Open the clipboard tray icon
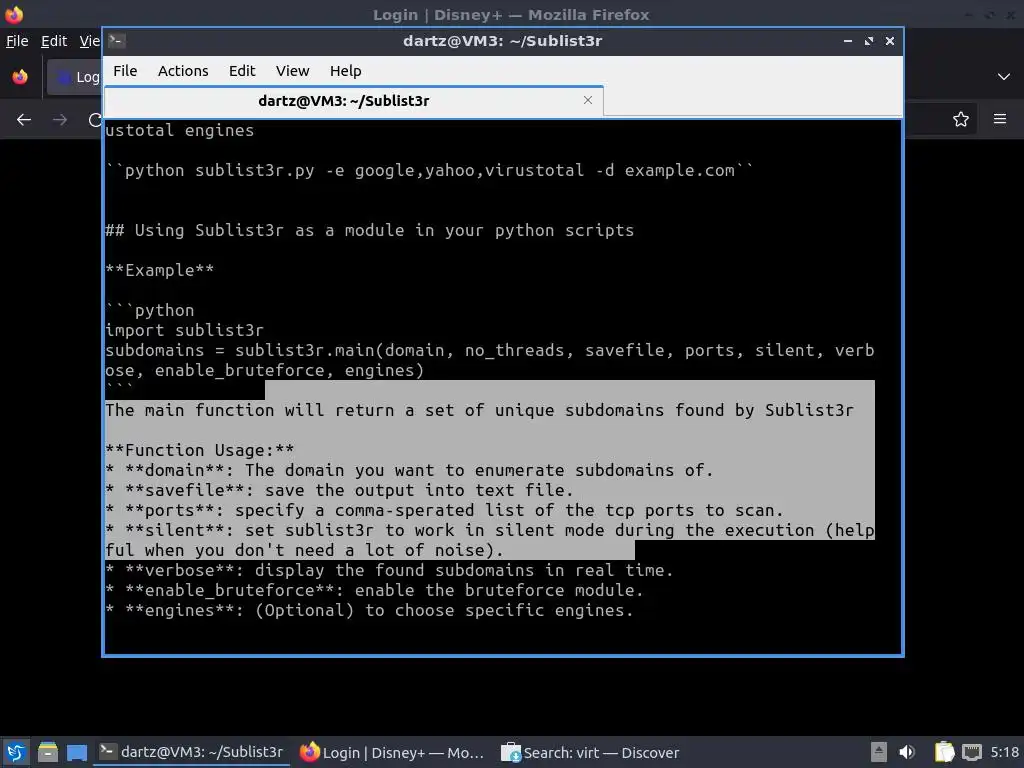This screenshot has height=768, width=1024. click(x=944, y=752)
